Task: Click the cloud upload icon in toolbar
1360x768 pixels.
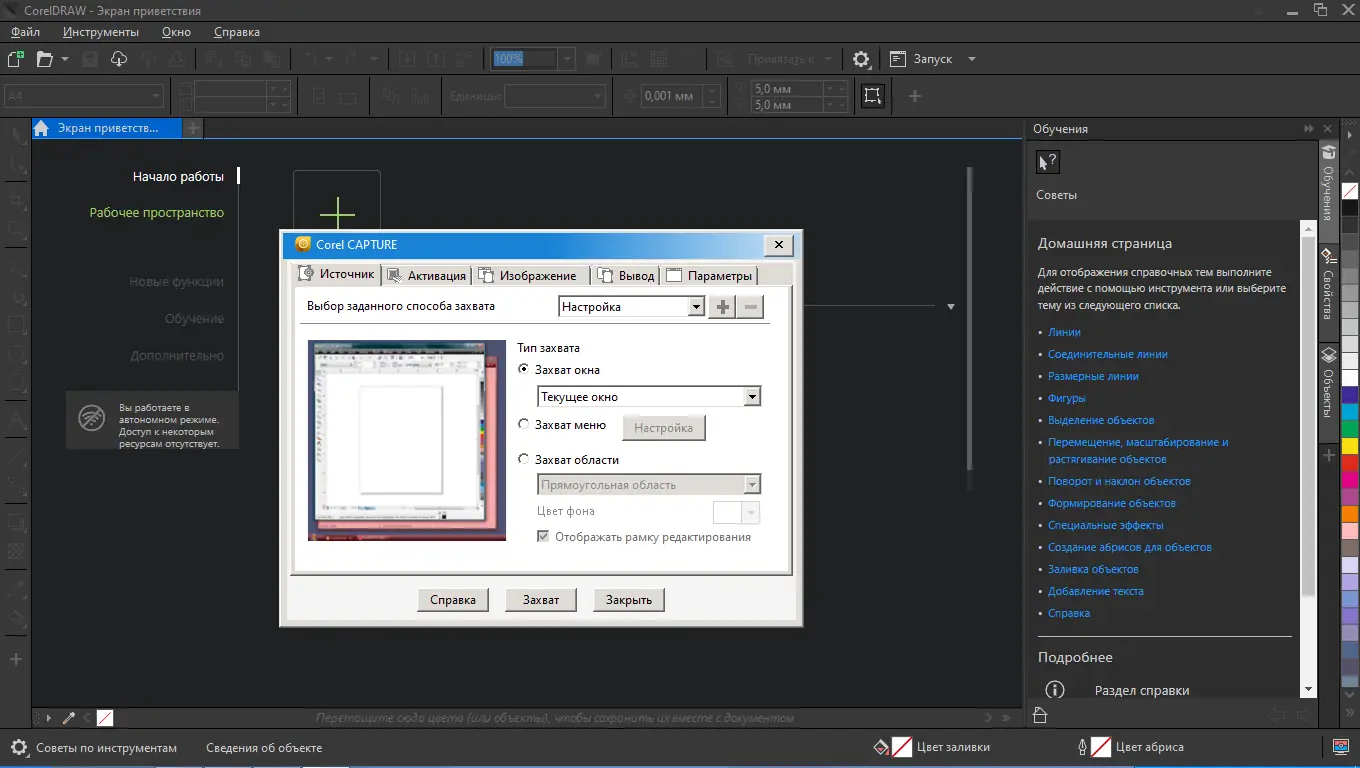Action: click(x=119, y=59)
